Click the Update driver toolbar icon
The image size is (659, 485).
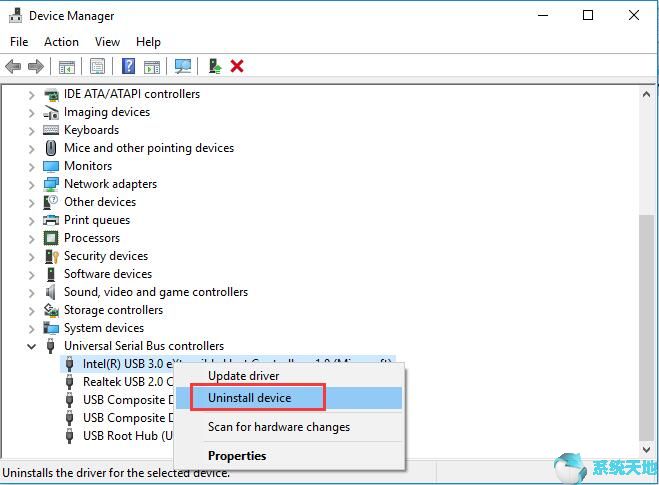coord(215,66)
